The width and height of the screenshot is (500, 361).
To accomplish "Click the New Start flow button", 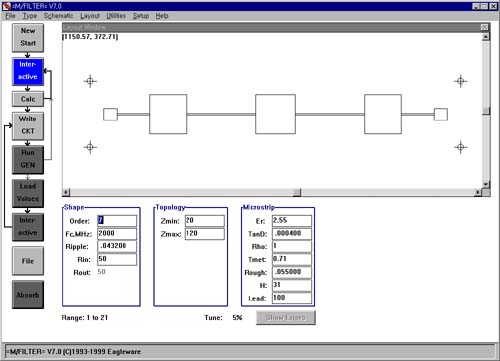I will click(x=28, y=37).
